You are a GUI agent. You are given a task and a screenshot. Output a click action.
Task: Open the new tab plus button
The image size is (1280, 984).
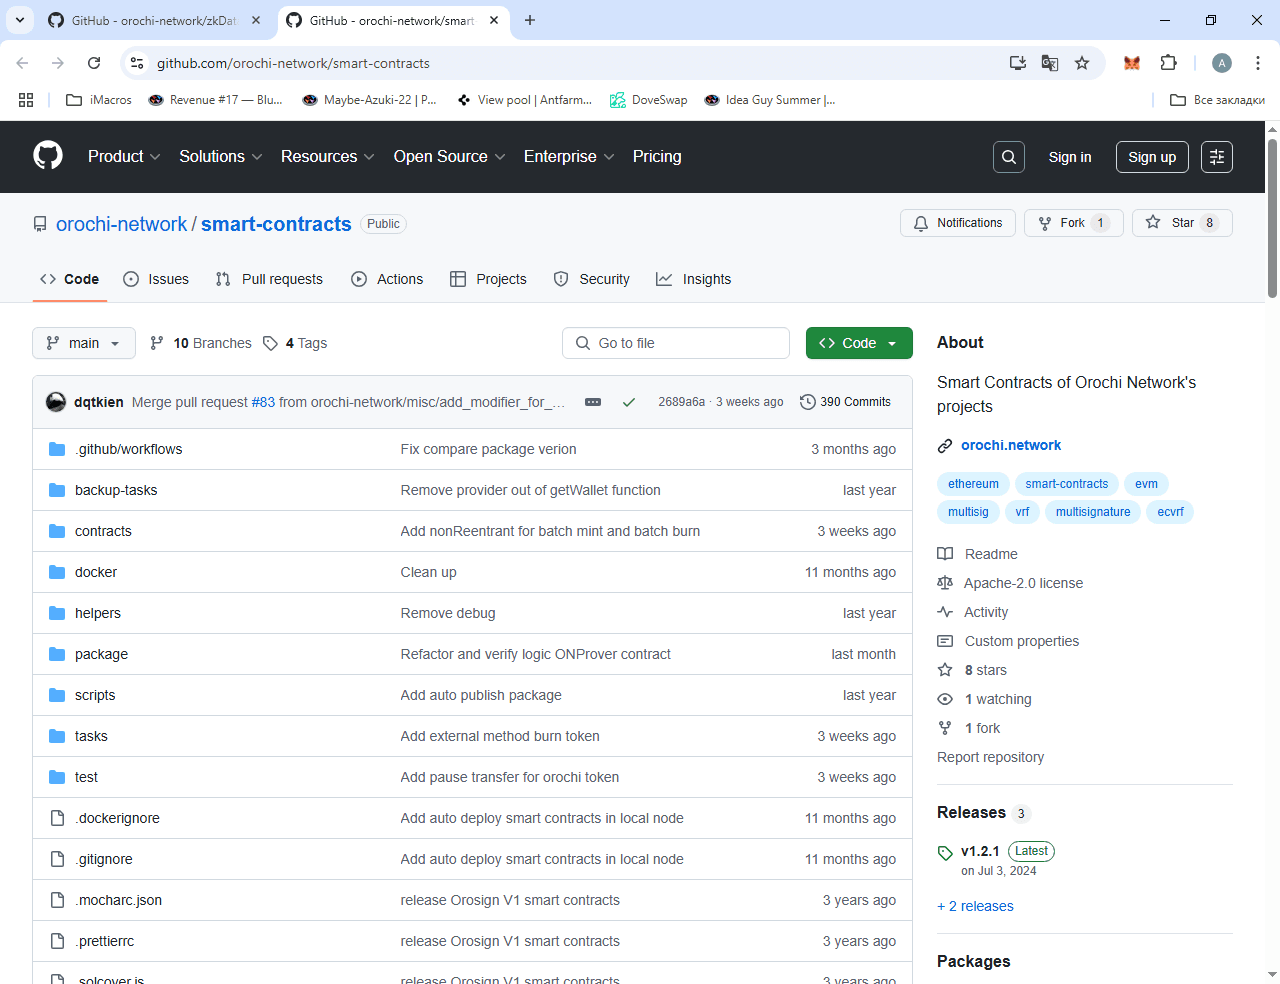tap(530, 20)
